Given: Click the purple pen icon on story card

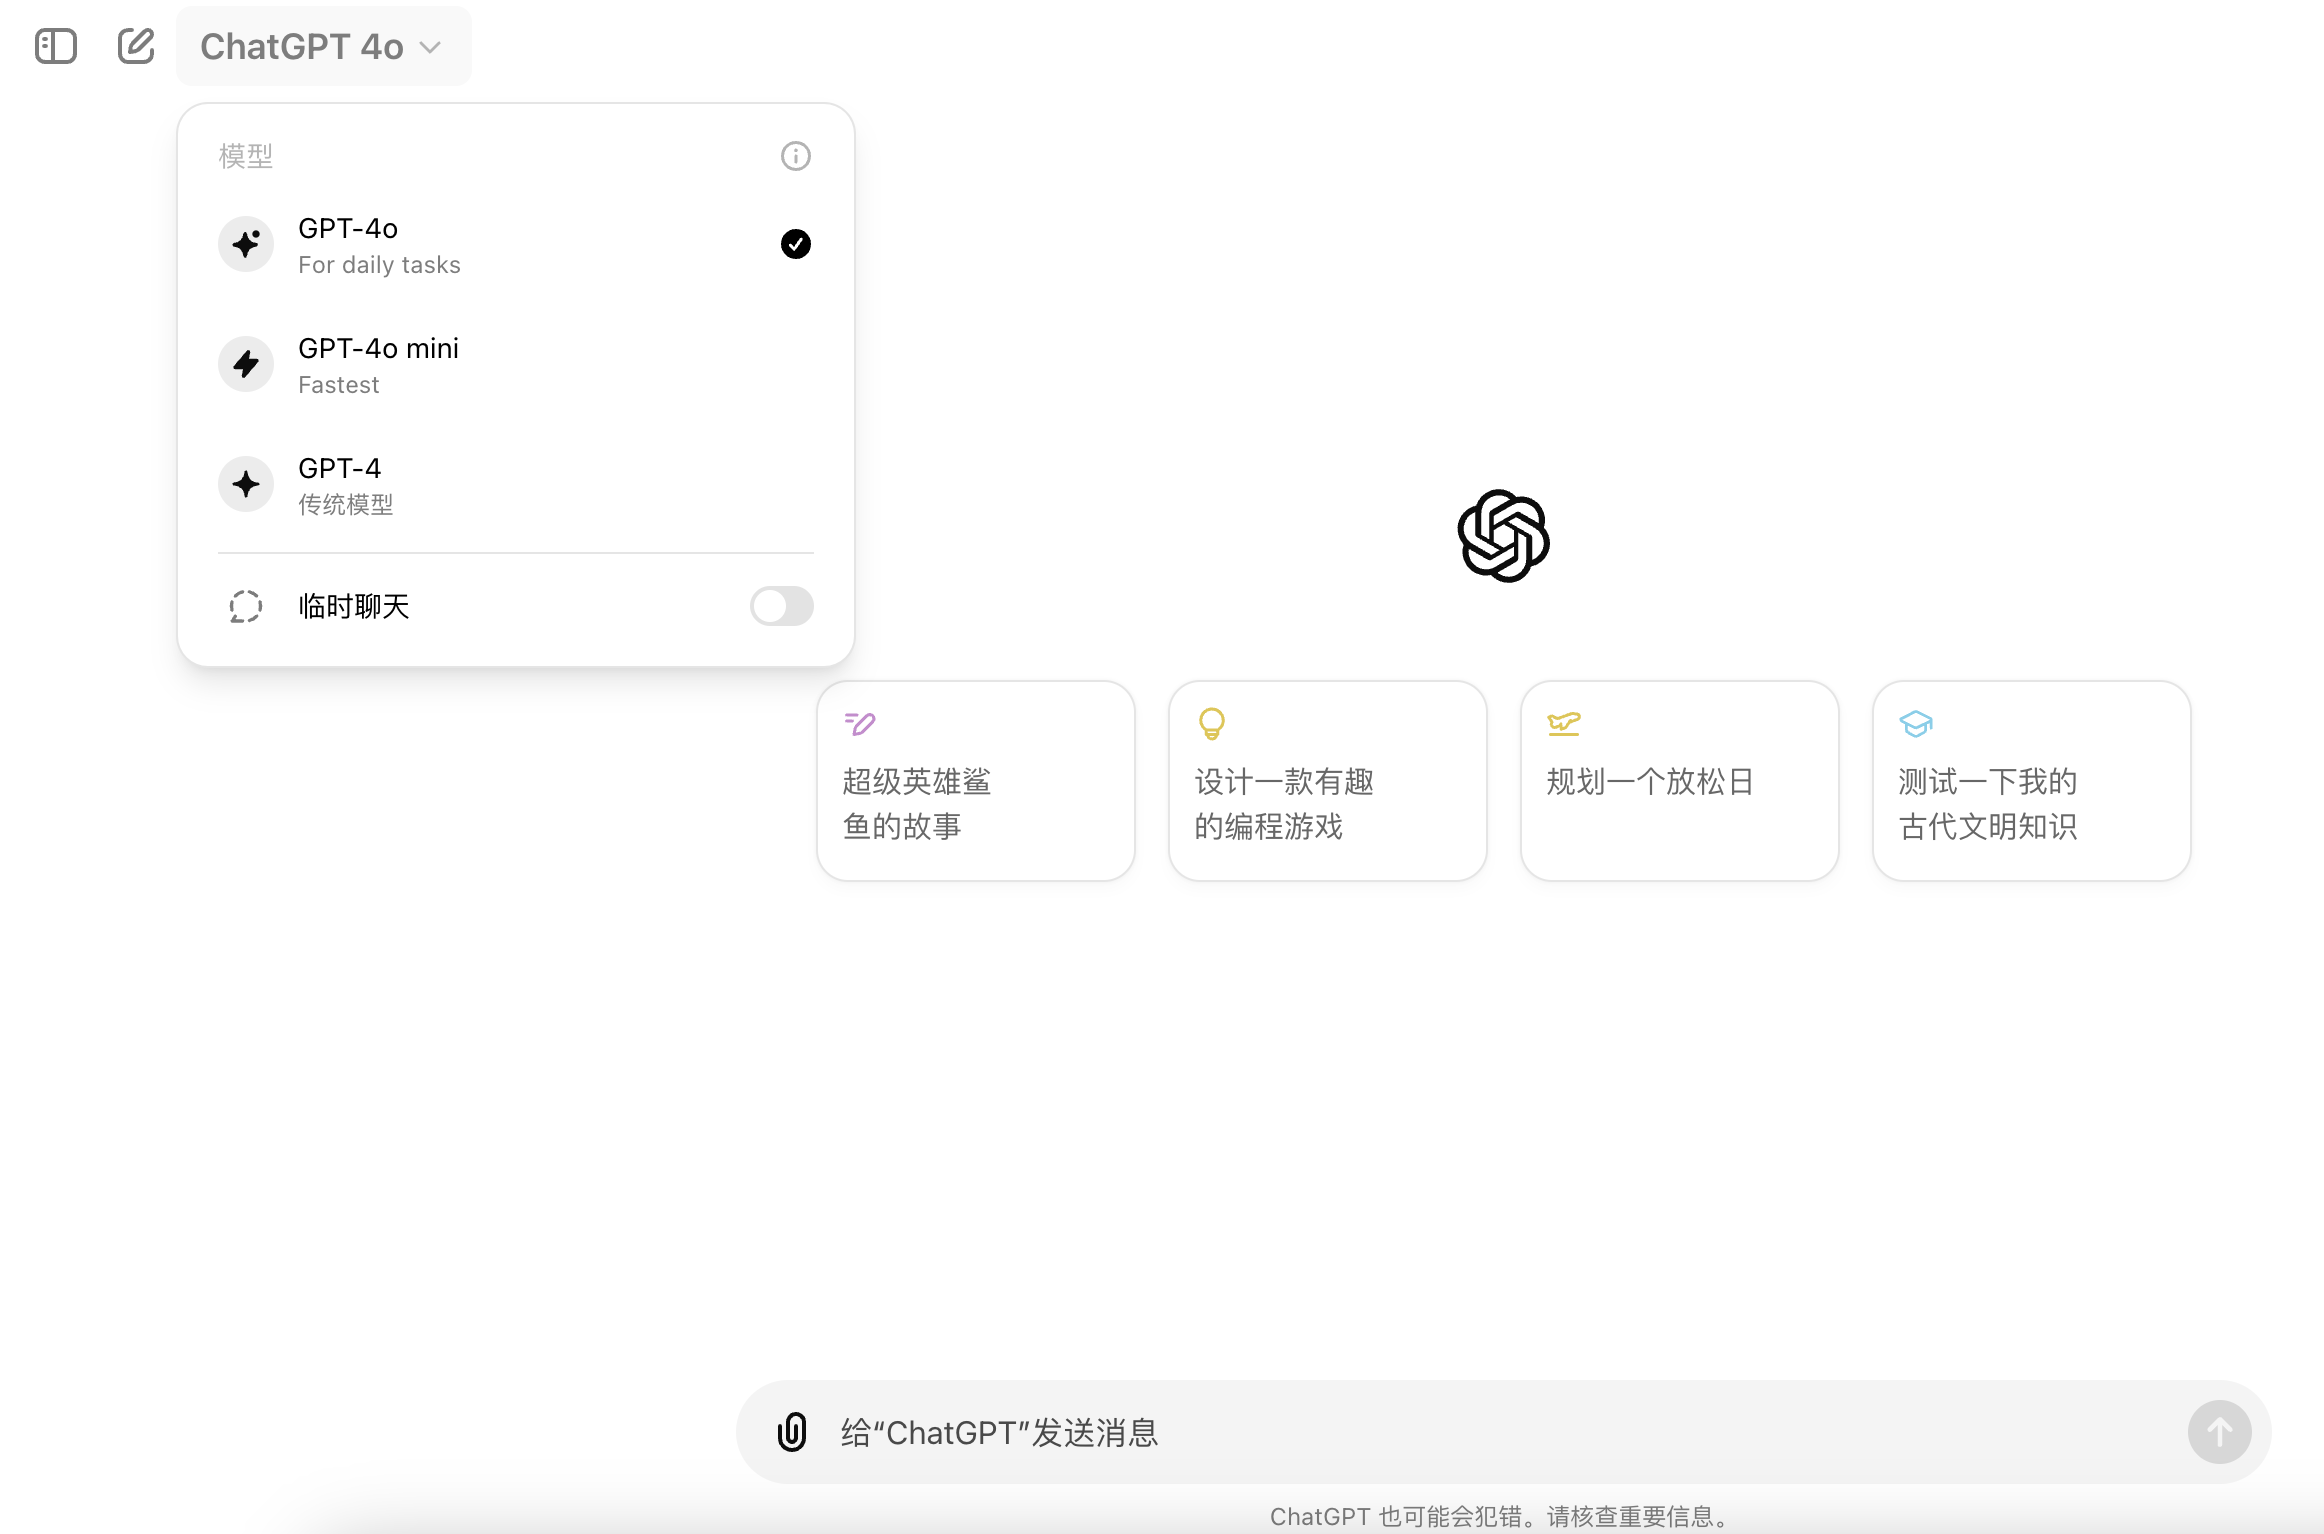Looking at the screenshot, I should [860, 723].
